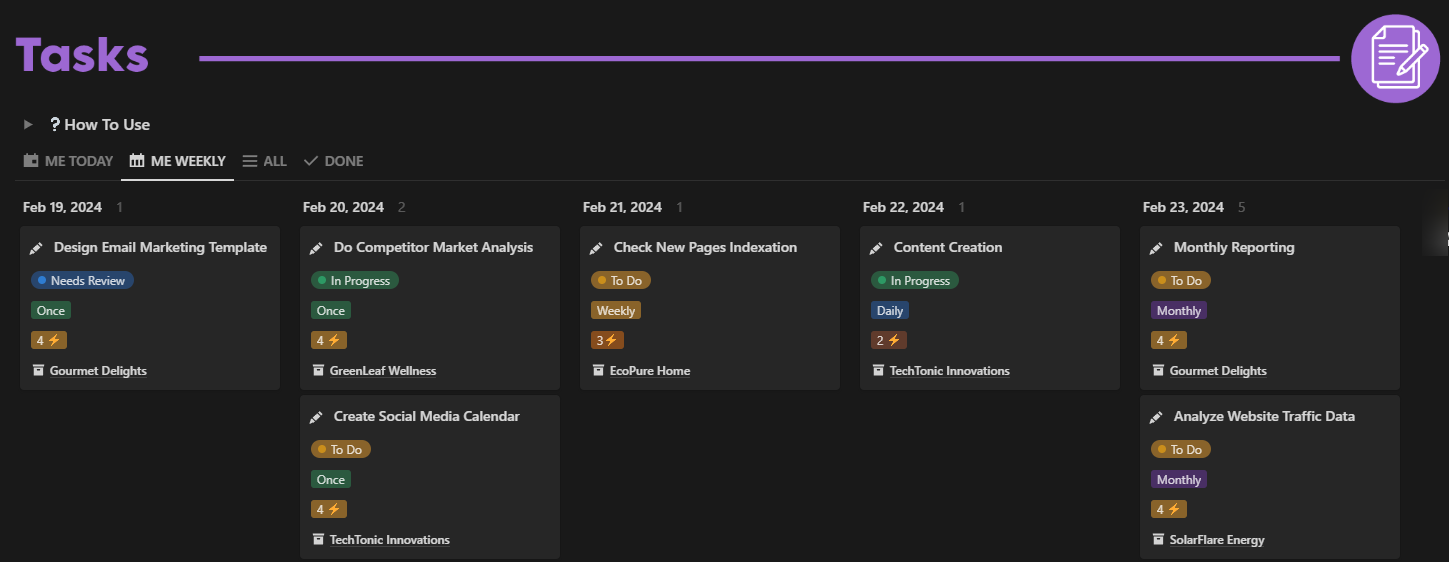Screen dimensions: 1449x562
Task: Click pencil icon beside Content Creation card
Action: click(876, 248)
